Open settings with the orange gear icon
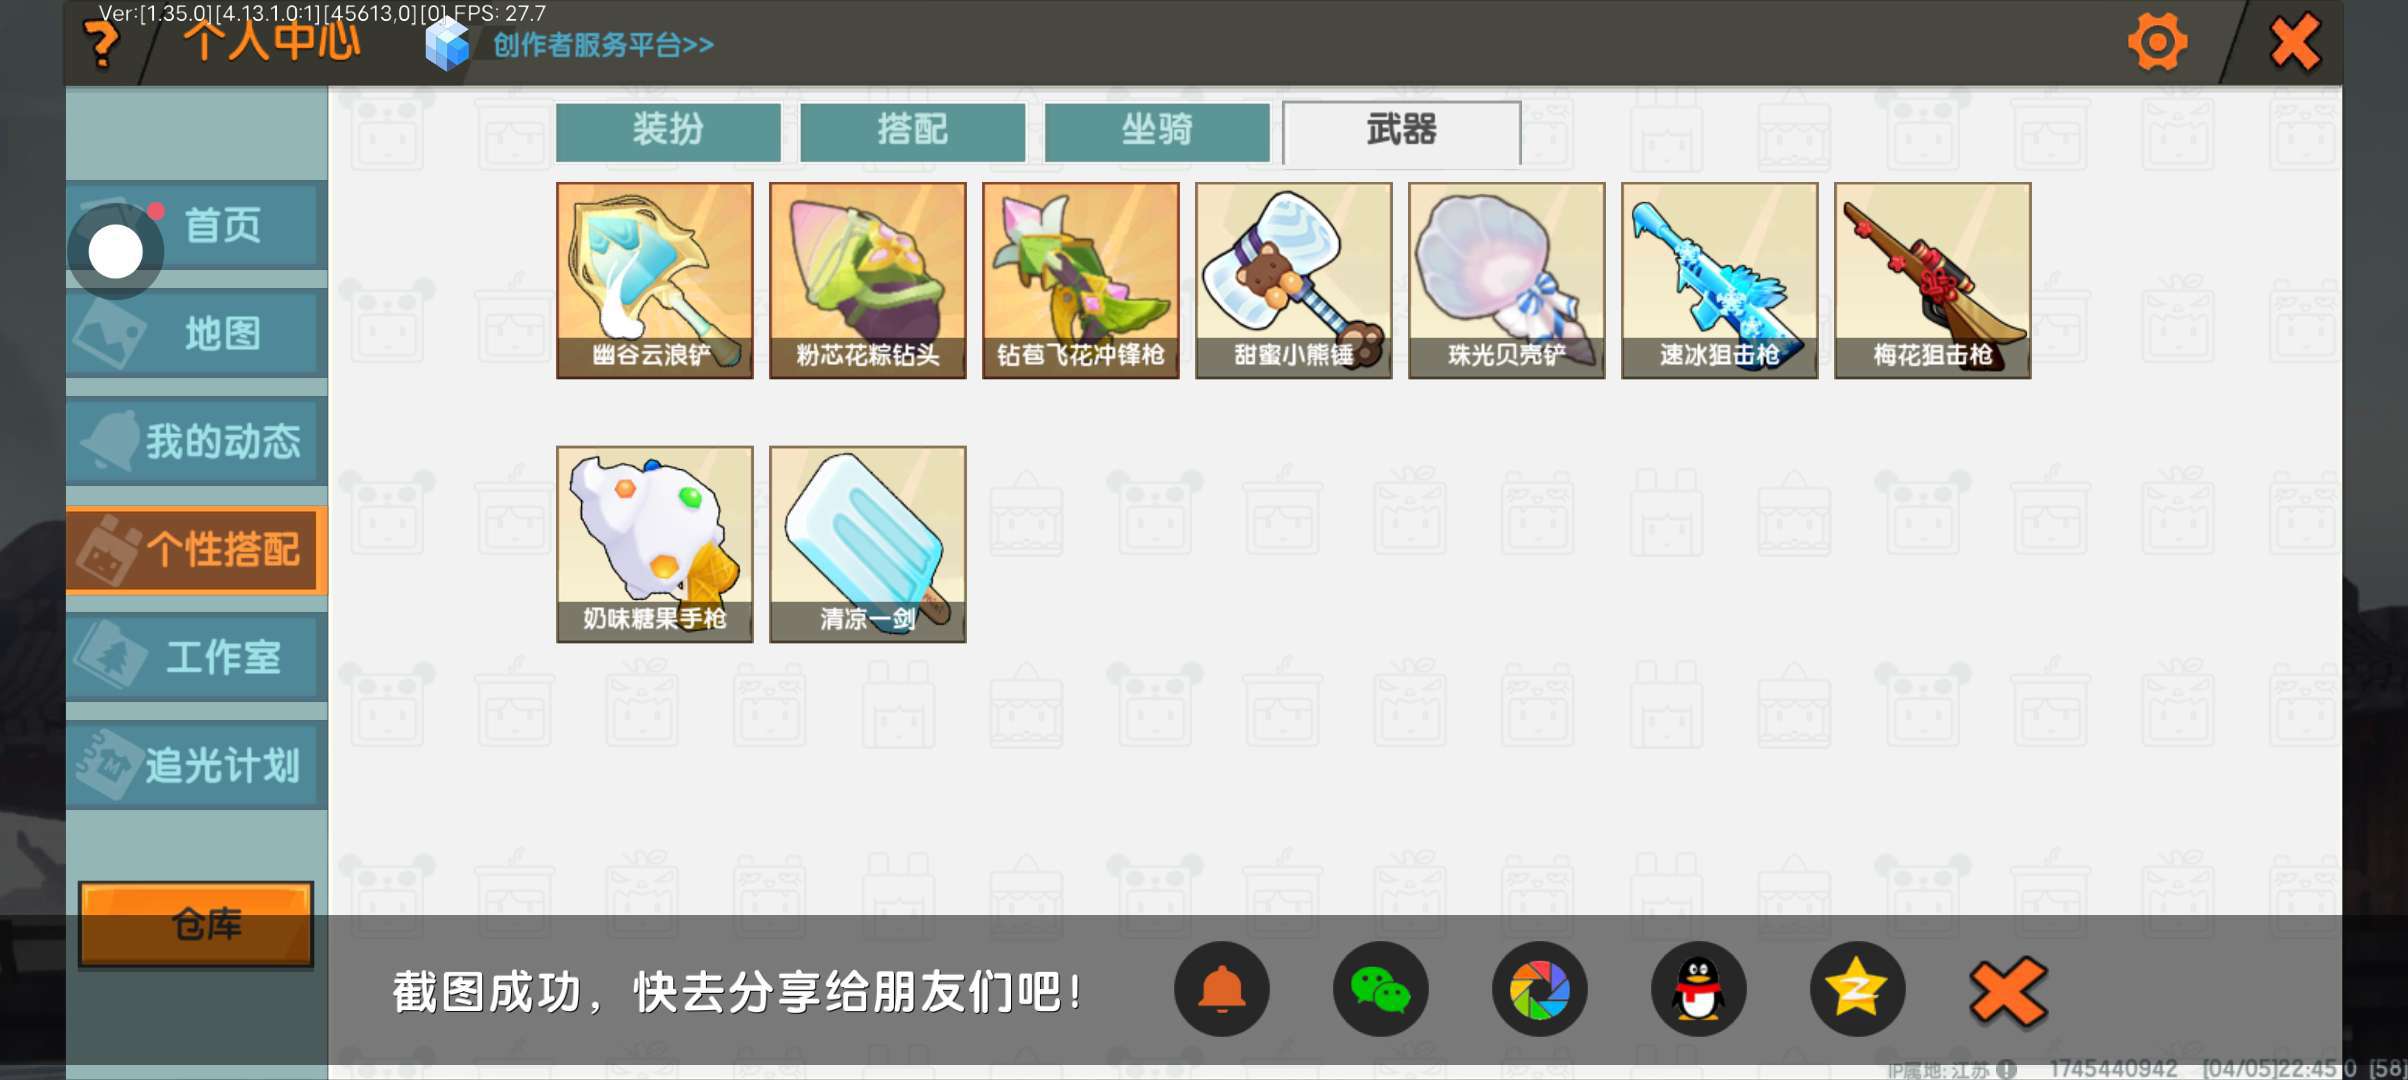Viewport: 2408px width, 1080px height. point(2157,43)
